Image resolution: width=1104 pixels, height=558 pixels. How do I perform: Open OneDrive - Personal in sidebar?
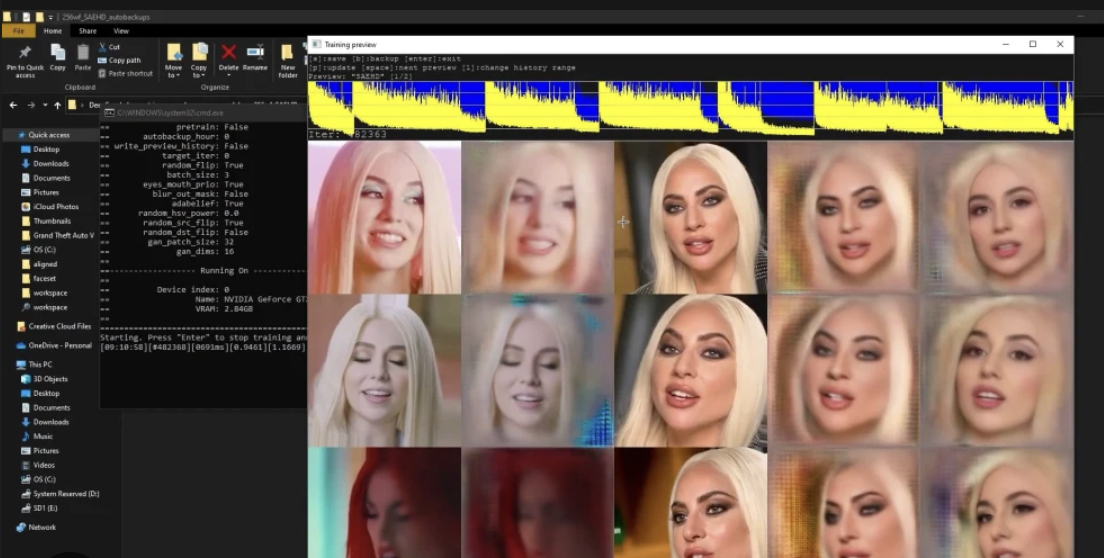coord(54,345)
